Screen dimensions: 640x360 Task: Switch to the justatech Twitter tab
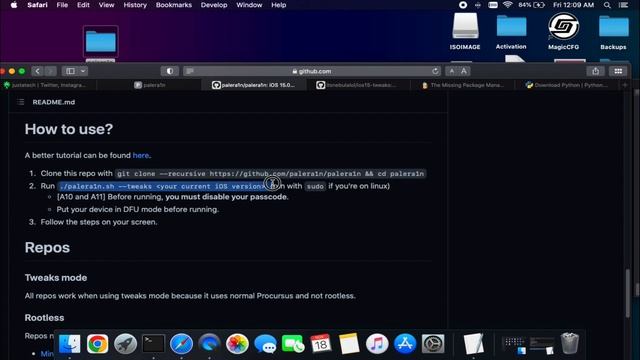tap(48, 85)
